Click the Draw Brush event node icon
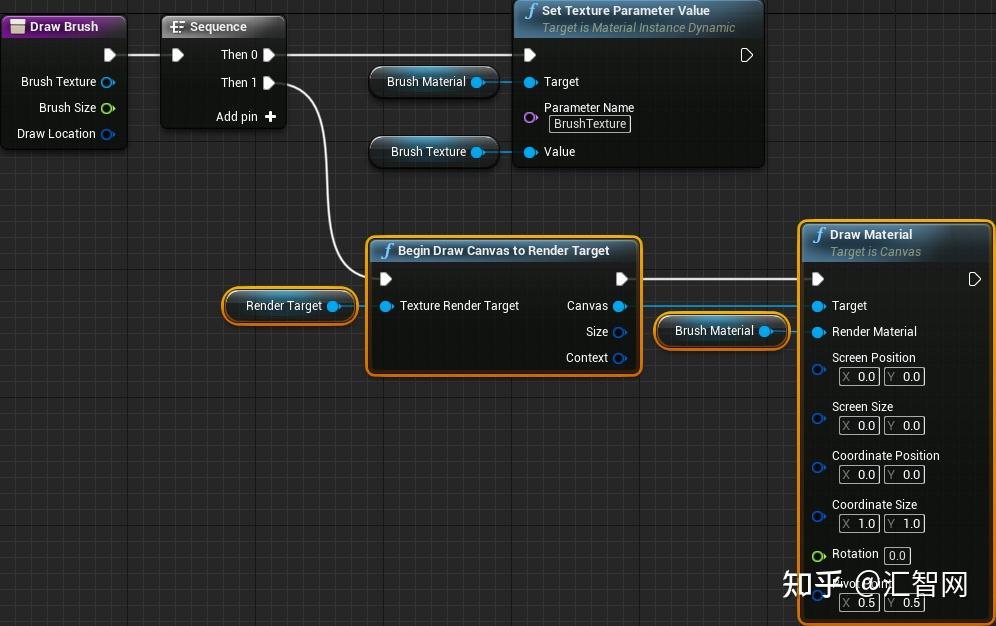 click(16, 26)
